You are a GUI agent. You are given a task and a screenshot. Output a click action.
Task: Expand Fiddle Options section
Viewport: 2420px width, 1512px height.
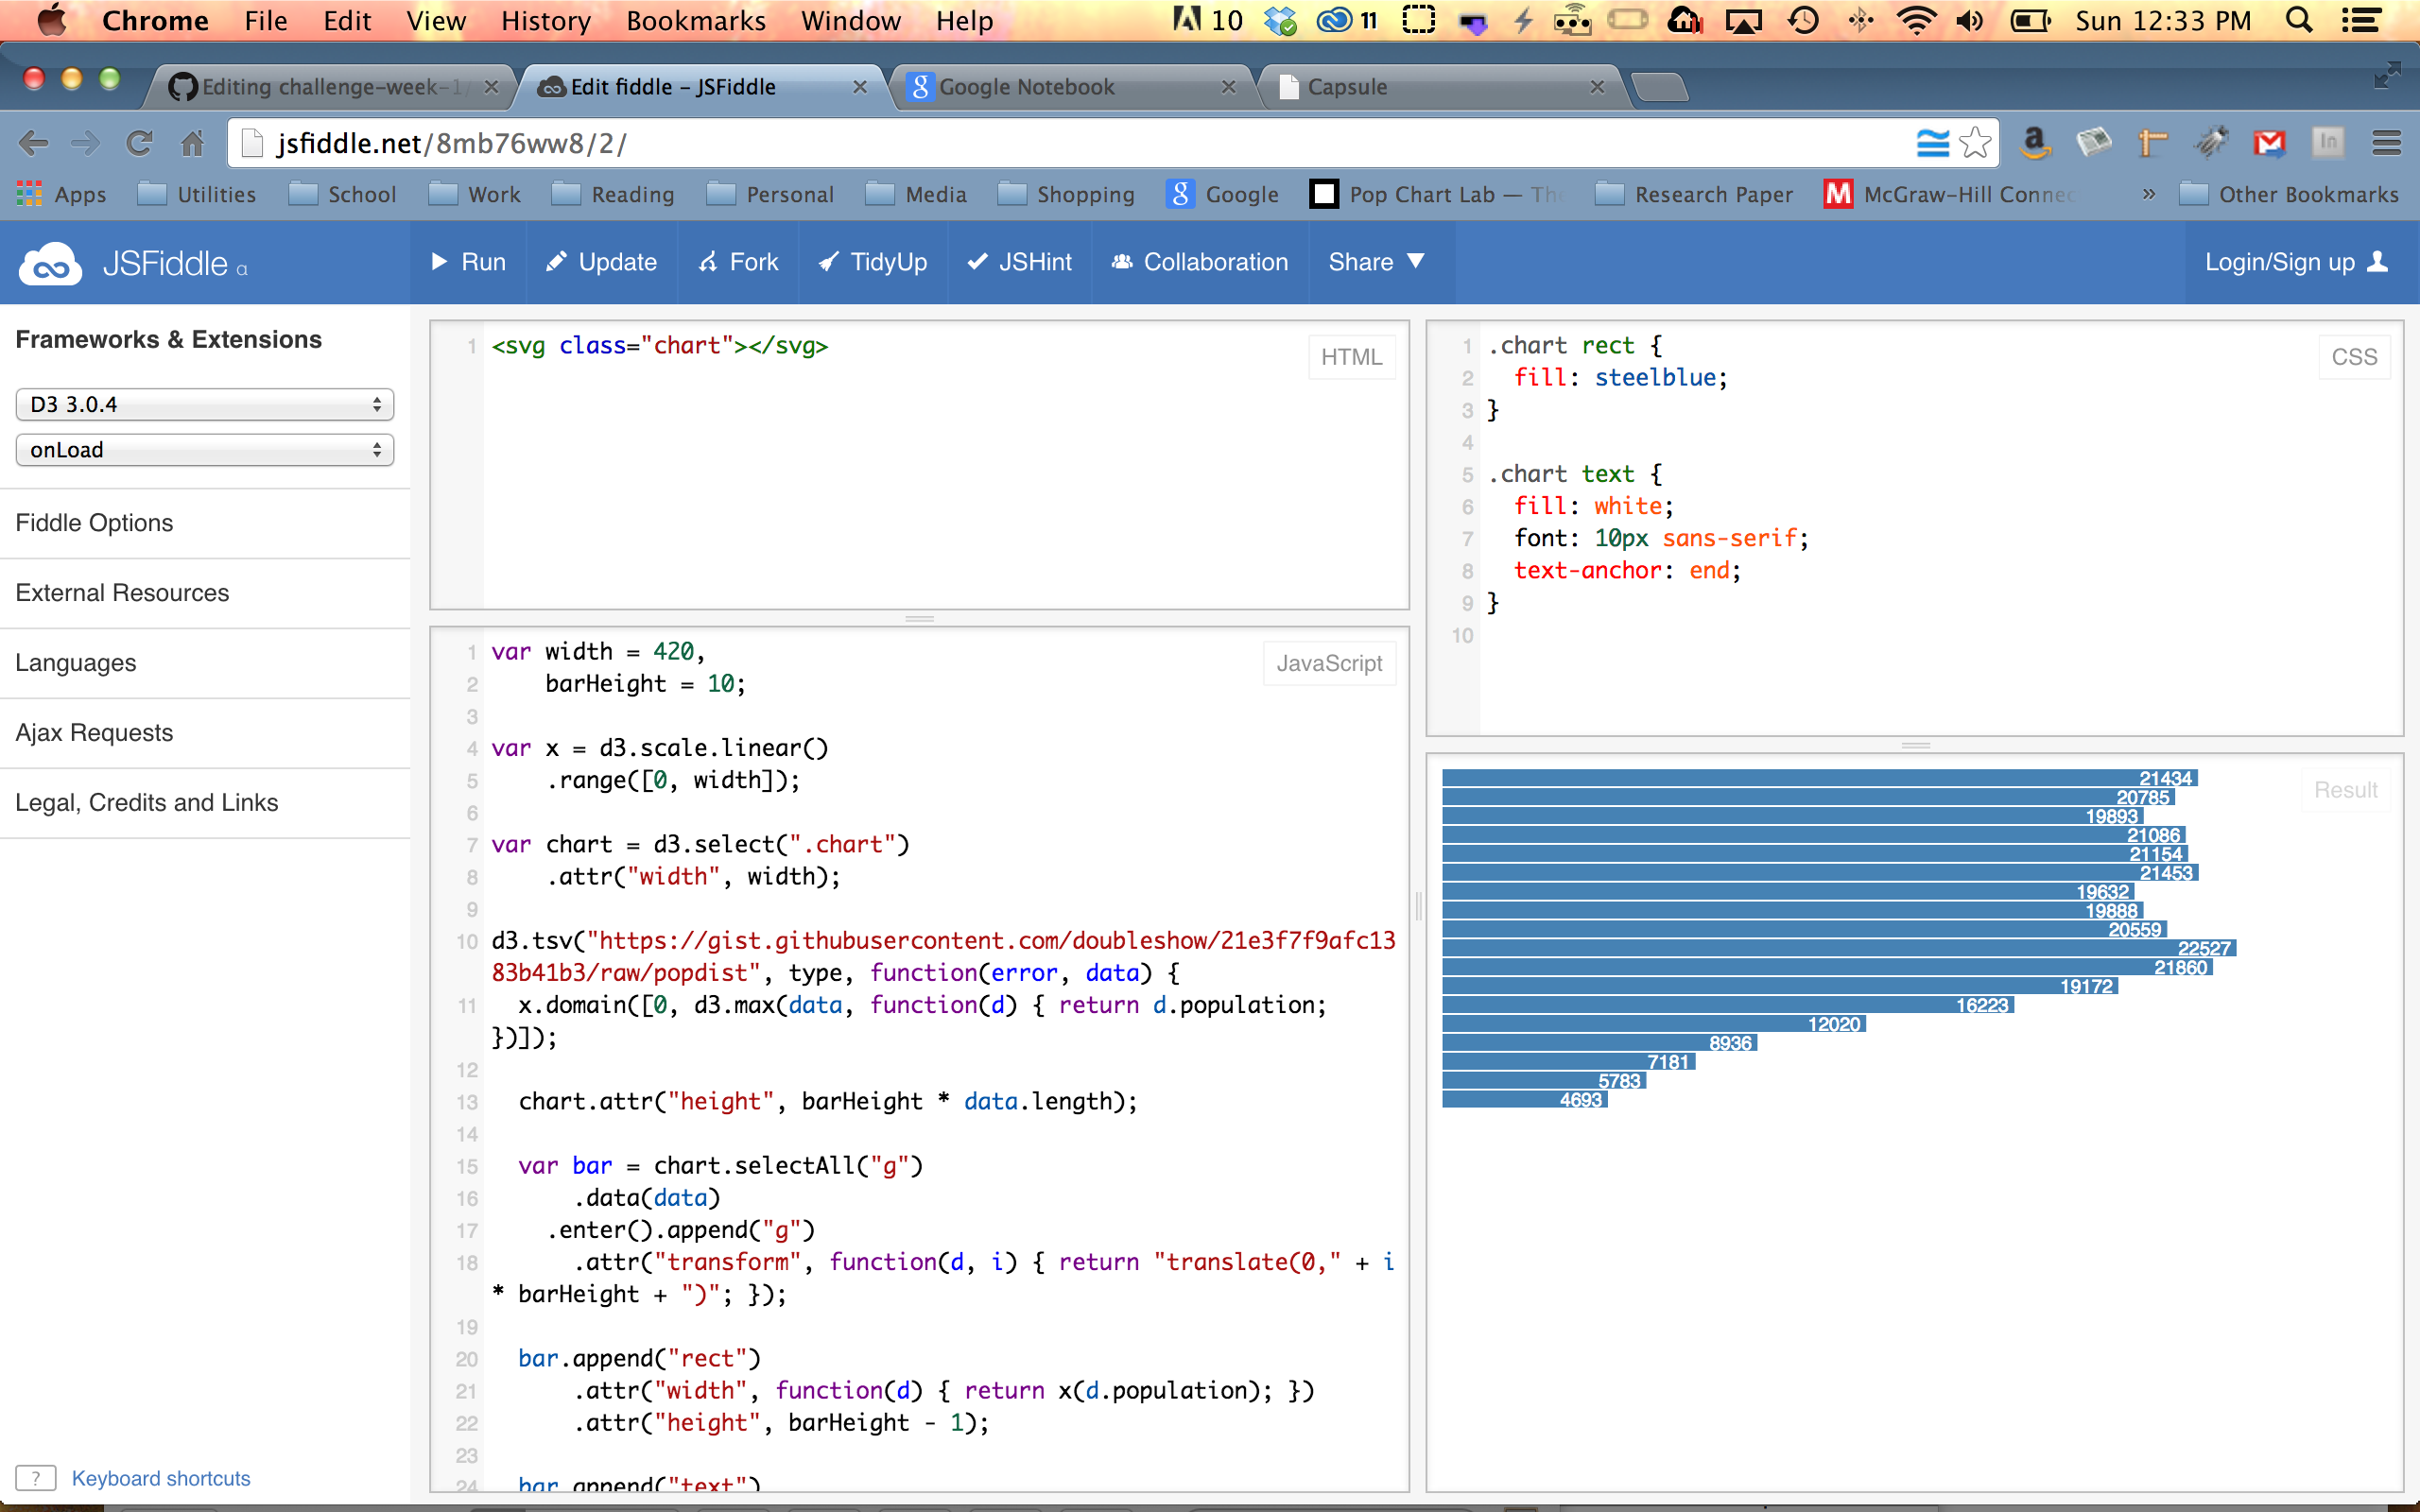[x=205, y=523]
